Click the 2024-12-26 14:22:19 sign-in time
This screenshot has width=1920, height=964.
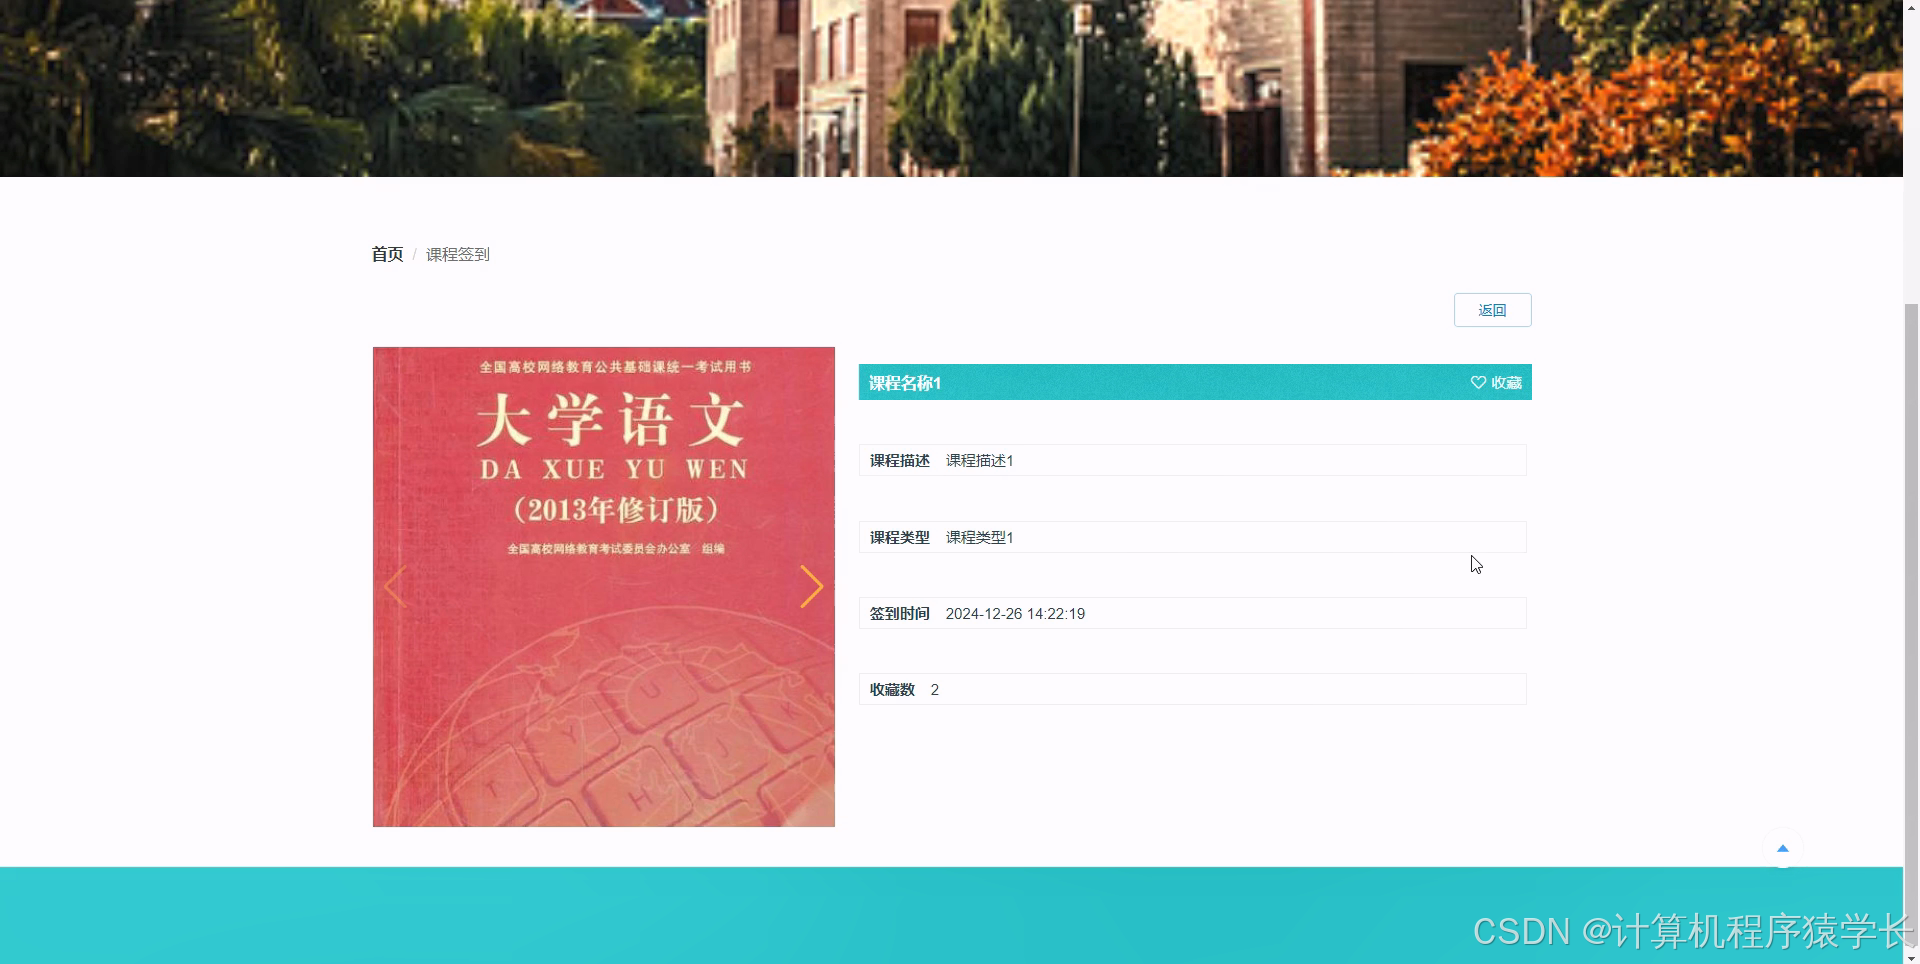1015,614
